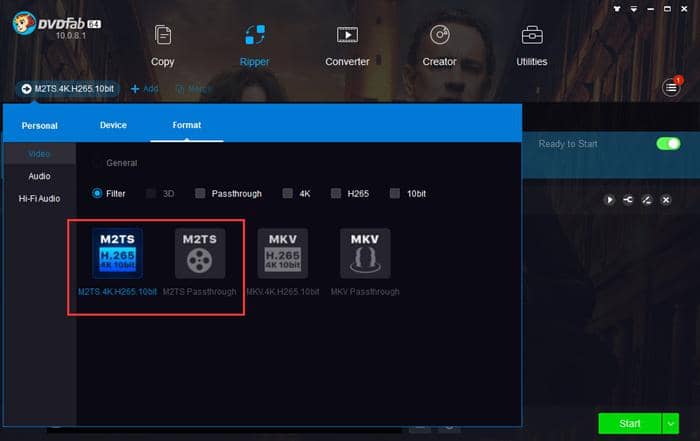Switch to the Format tab
700x441 pixels.
187,125
